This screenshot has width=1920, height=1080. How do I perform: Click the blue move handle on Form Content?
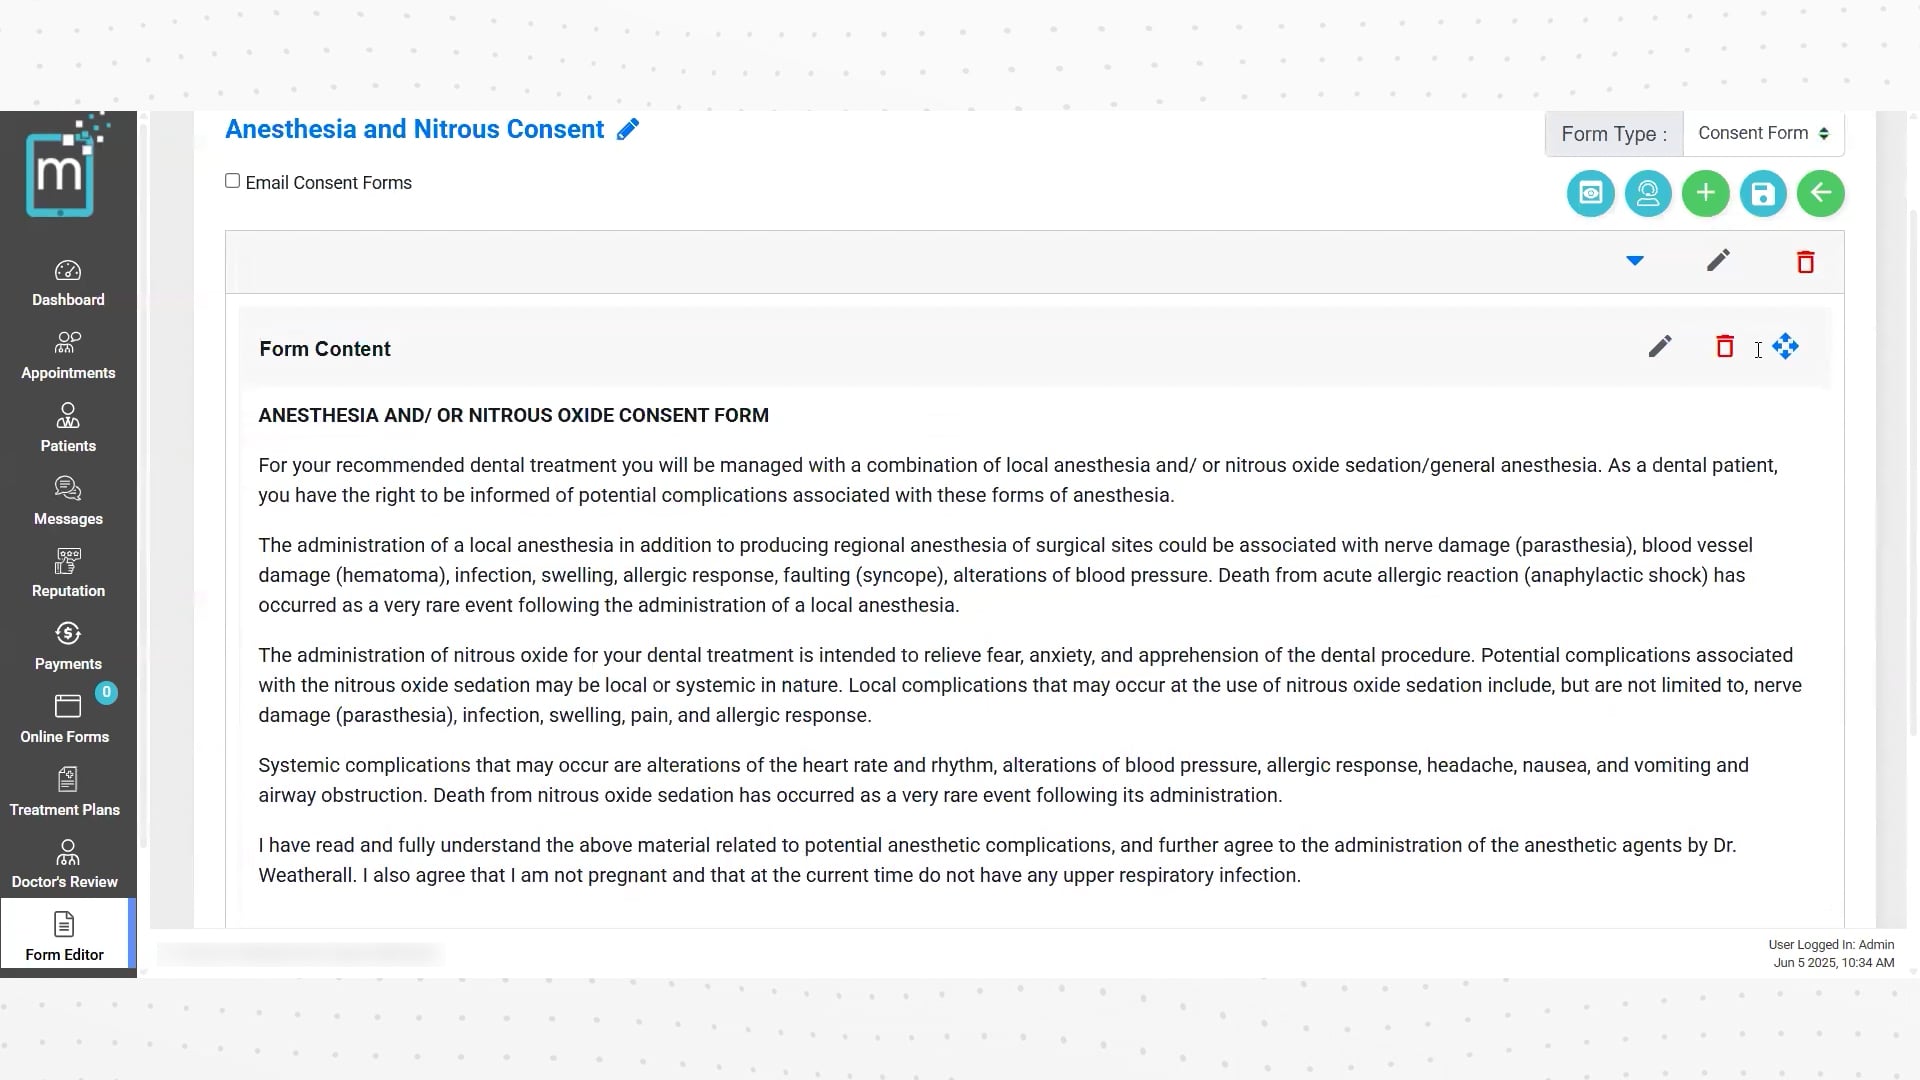point(1786,347)
